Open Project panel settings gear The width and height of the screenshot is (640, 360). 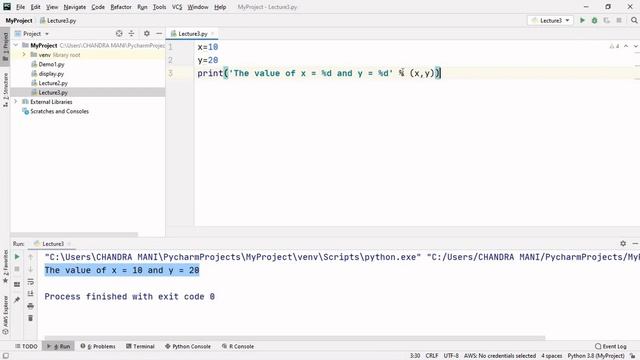click(x=147, y=33)
